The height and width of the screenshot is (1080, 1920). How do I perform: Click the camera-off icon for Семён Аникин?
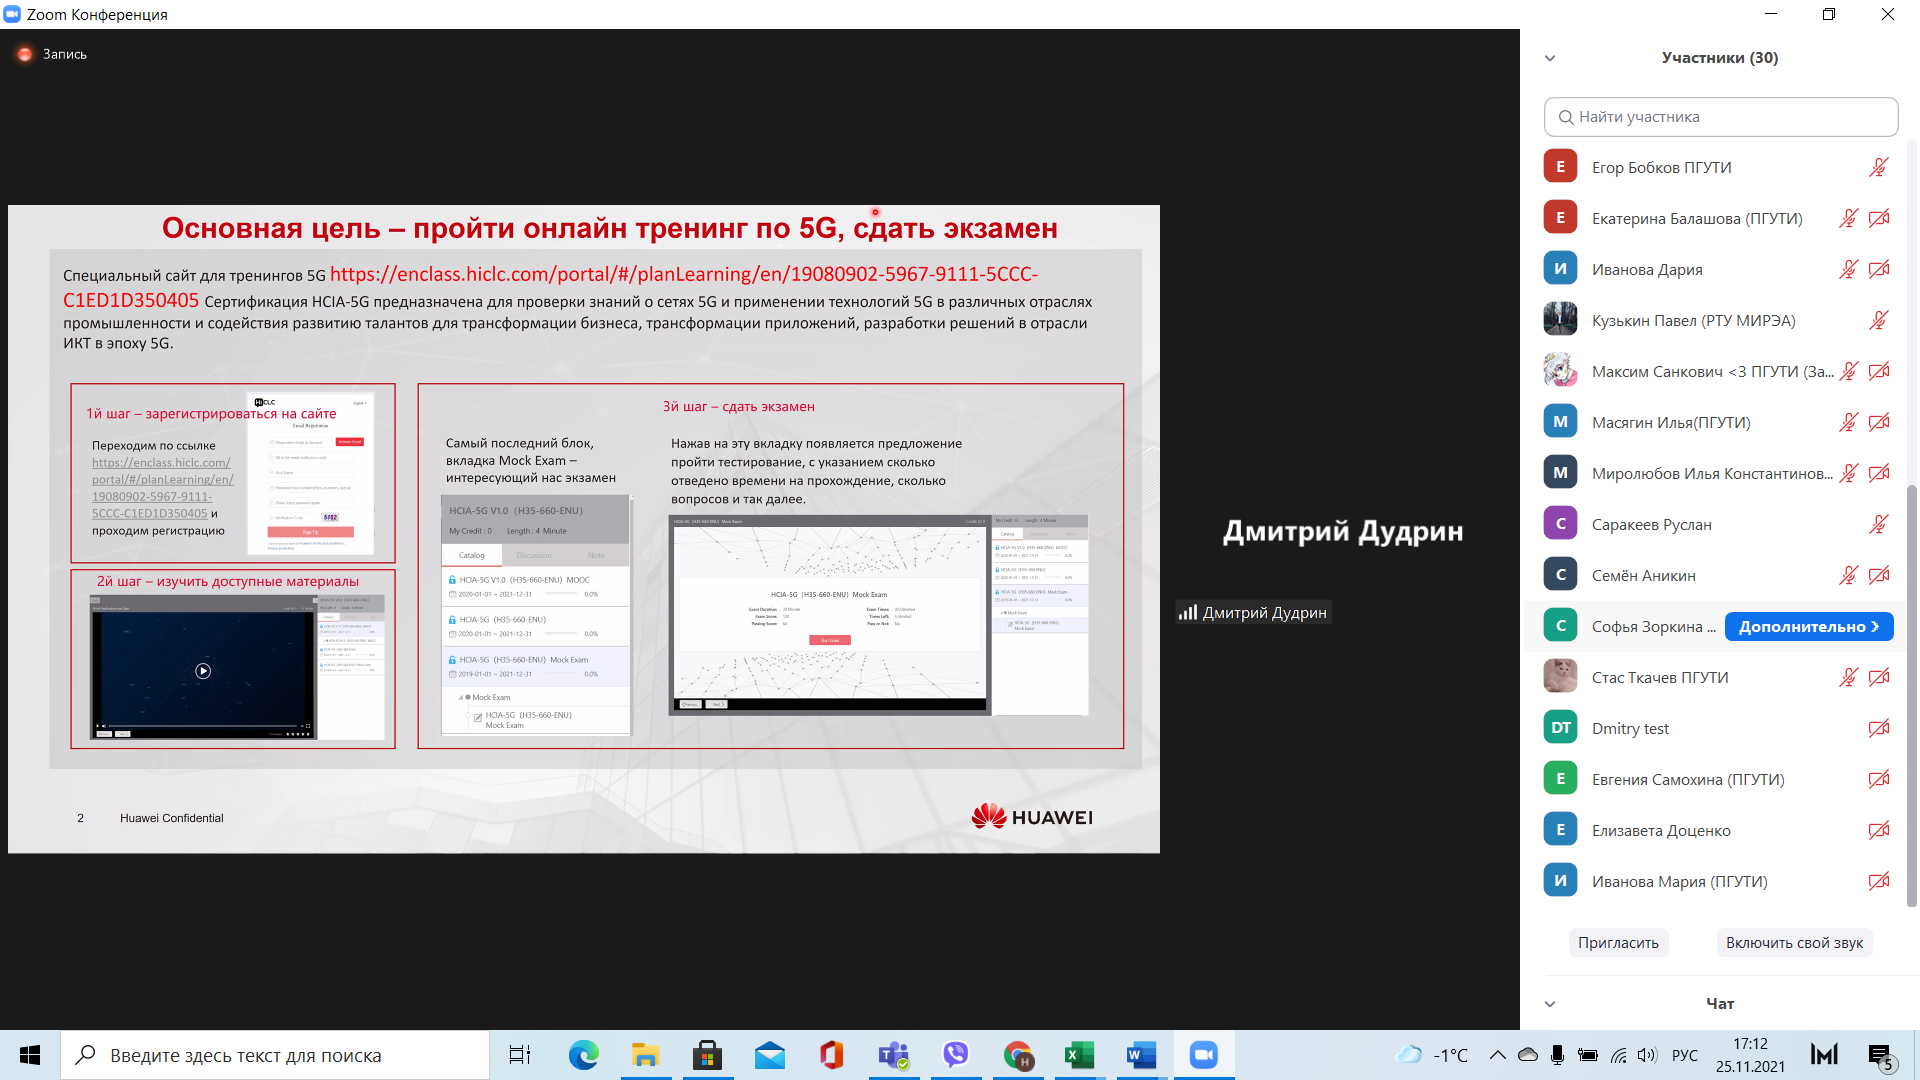click(1879, 575)
